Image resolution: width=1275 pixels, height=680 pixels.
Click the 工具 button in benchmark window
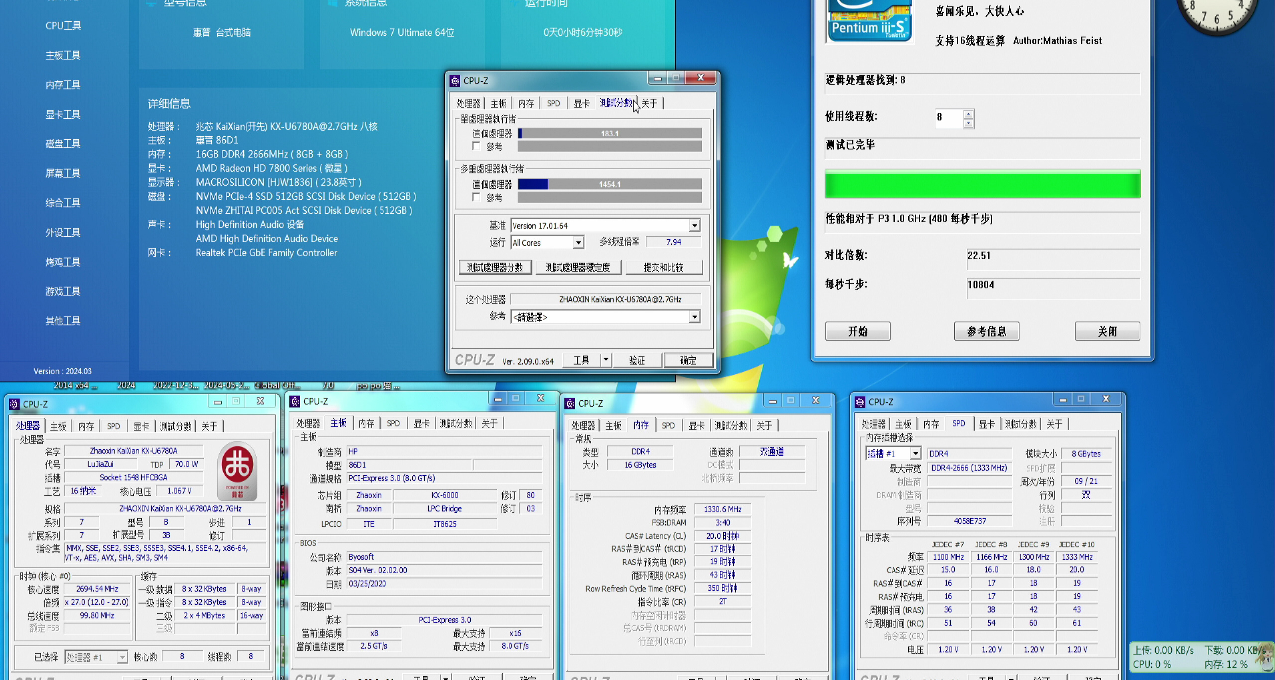point(581,360)
